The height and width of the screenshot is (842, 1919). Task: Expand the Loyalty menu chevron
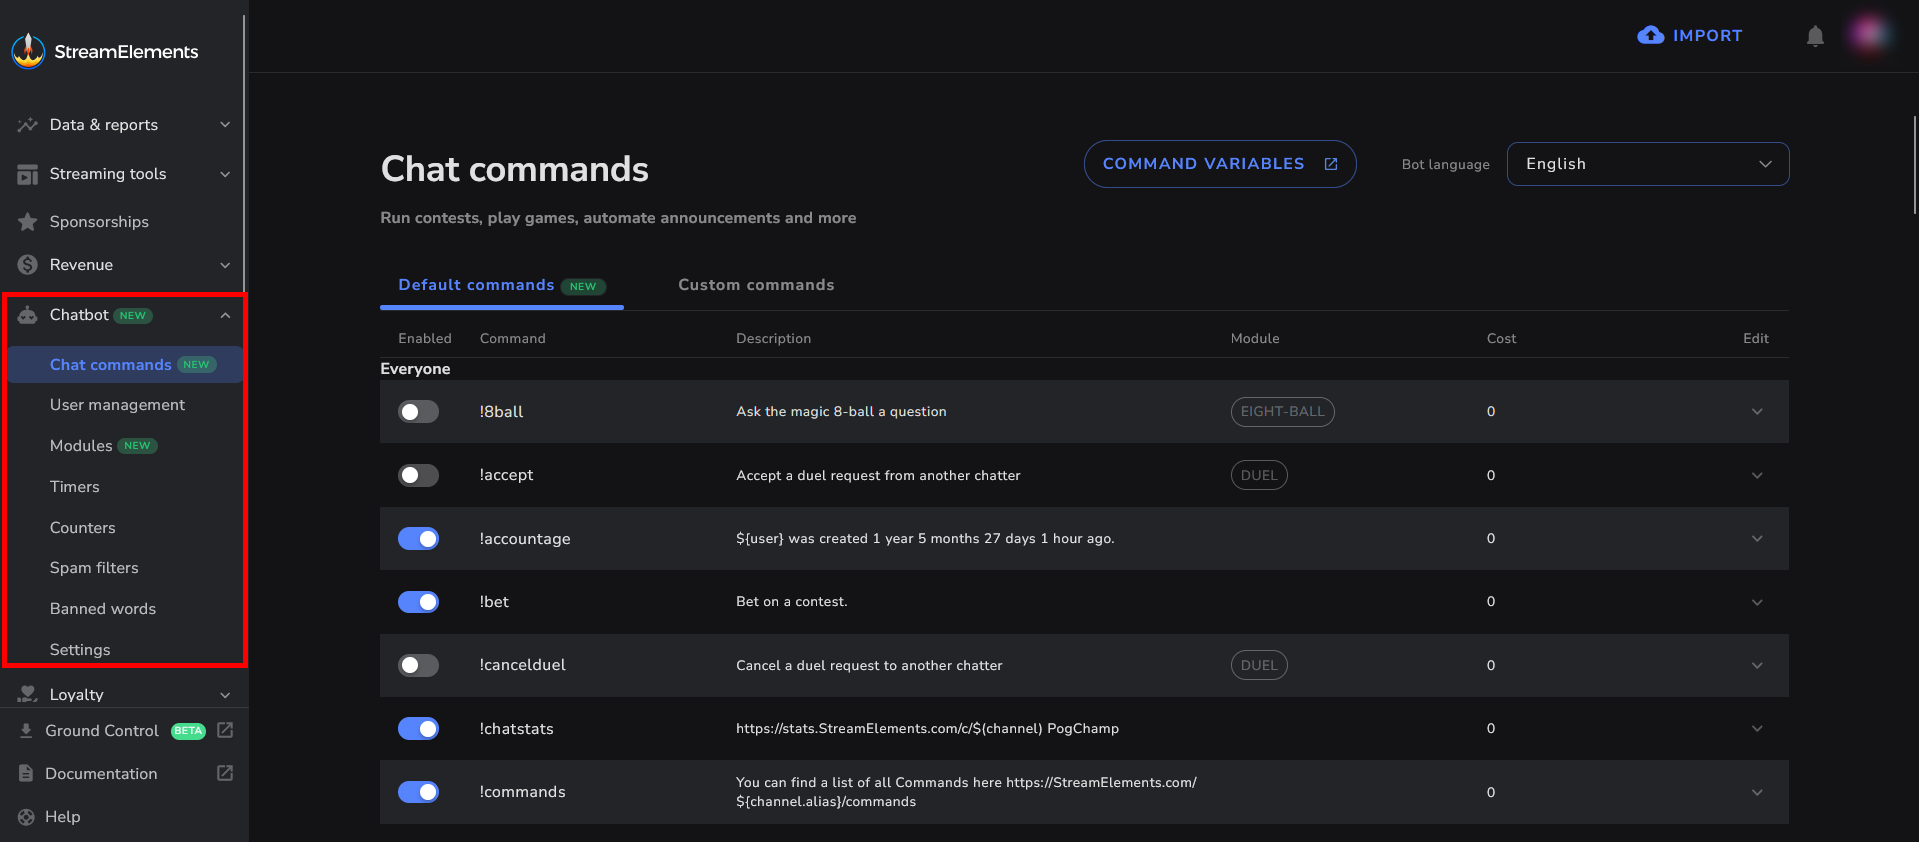coord(225,695)
